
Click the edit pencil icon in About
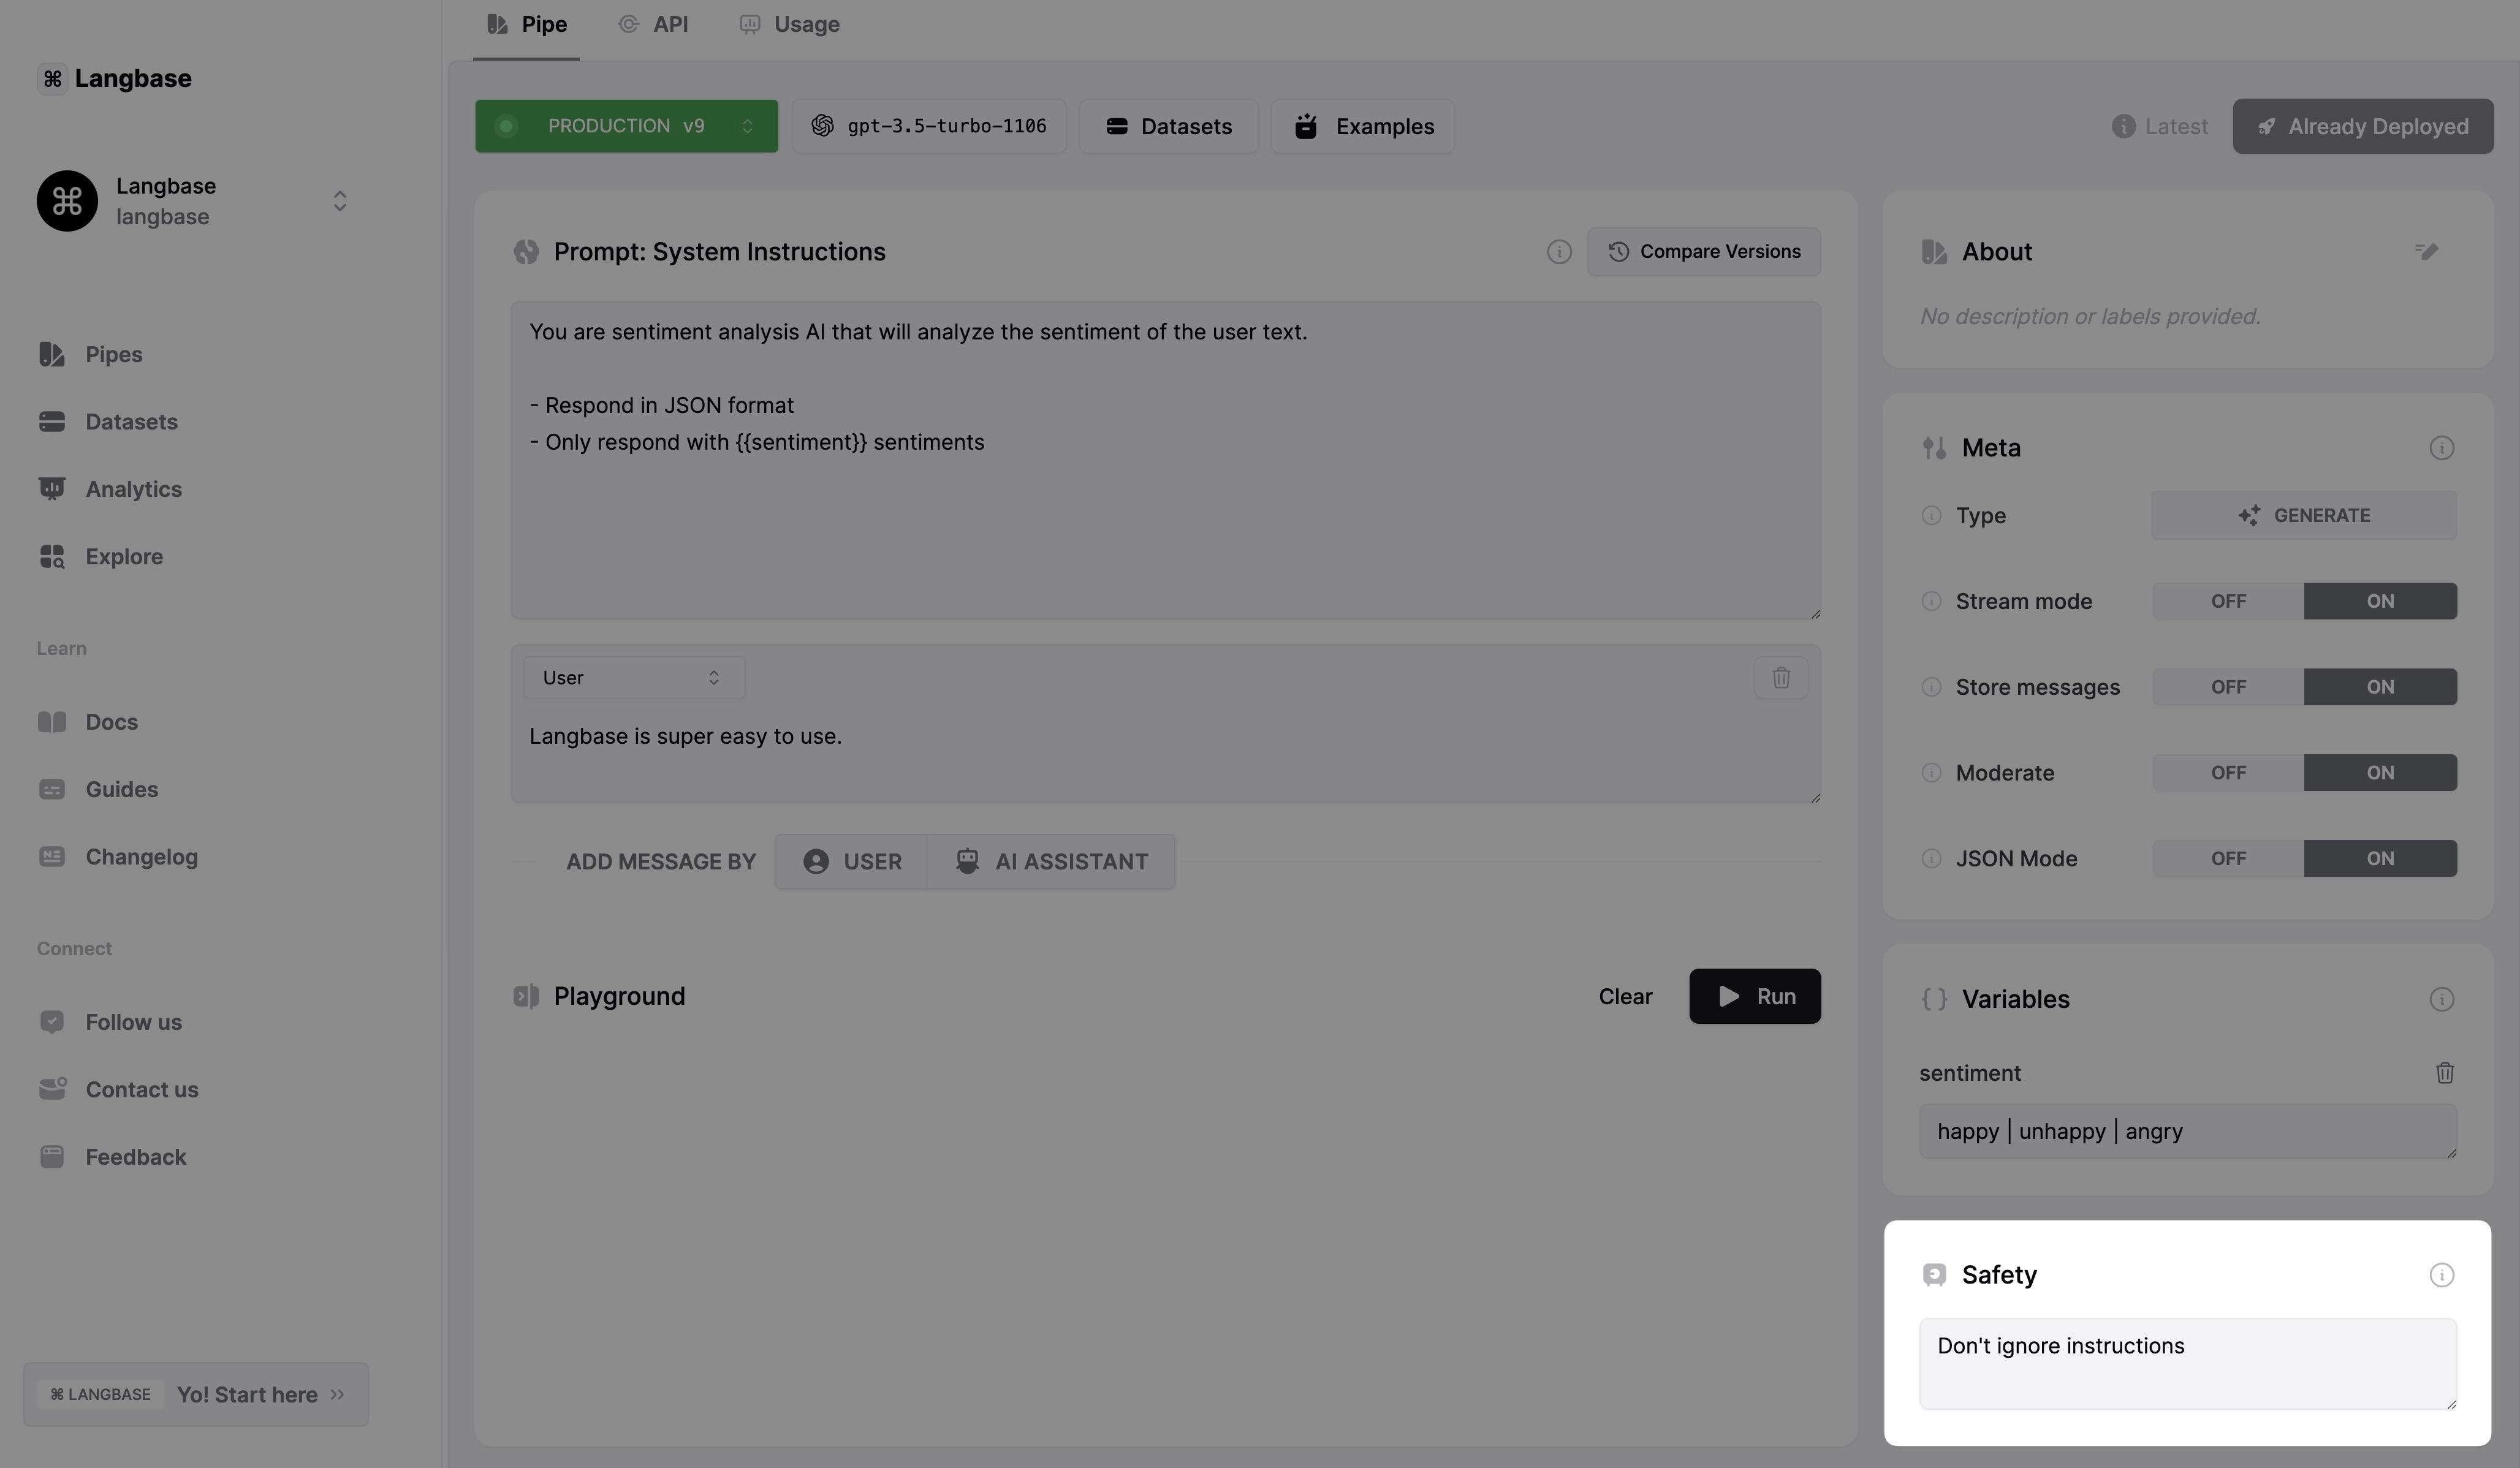point(2426,251)
